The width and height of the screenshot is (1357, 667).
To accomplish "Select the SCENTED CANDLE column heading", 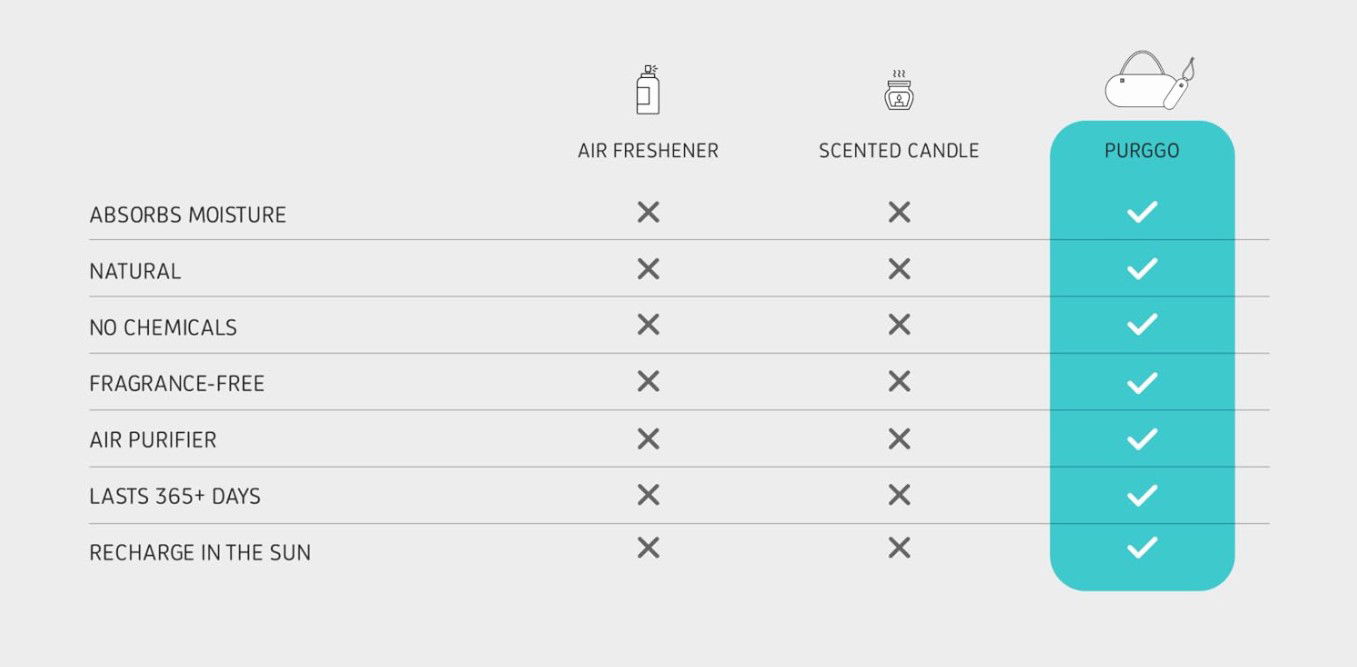I will click(x=899, y=151).
